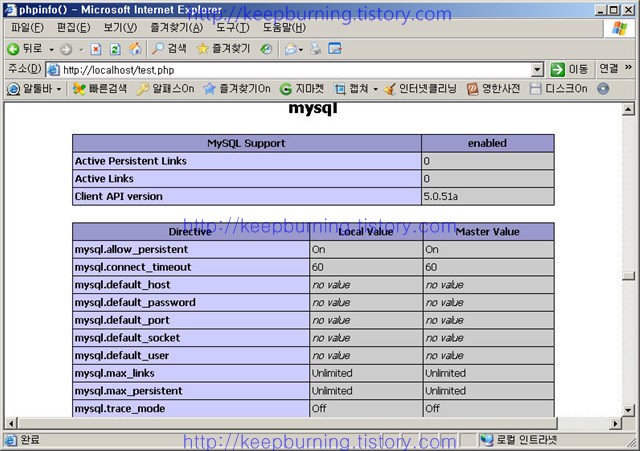Viewport: 640px width, 451px height.
Task: Open the 캡쳐 dropdown arrow
Action: (375, 89)
